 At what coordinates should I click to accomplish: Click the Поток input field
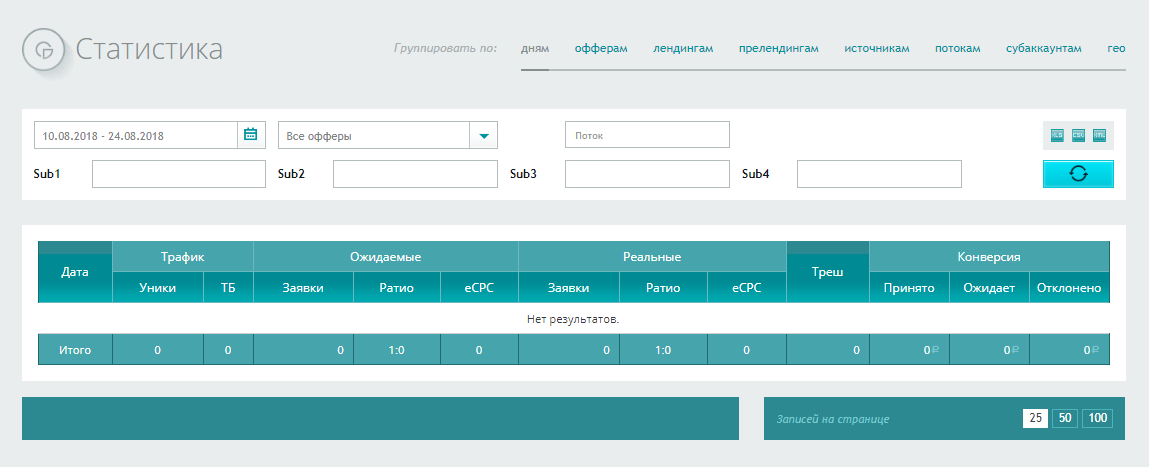click(x=647, y=135)
